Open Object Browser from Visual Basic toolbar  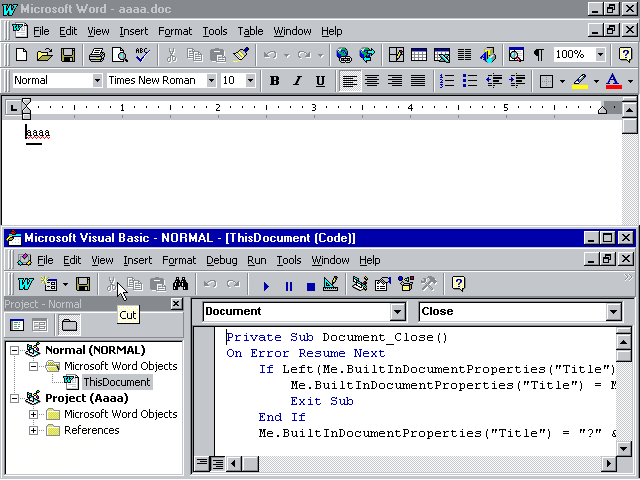(406, 284)
